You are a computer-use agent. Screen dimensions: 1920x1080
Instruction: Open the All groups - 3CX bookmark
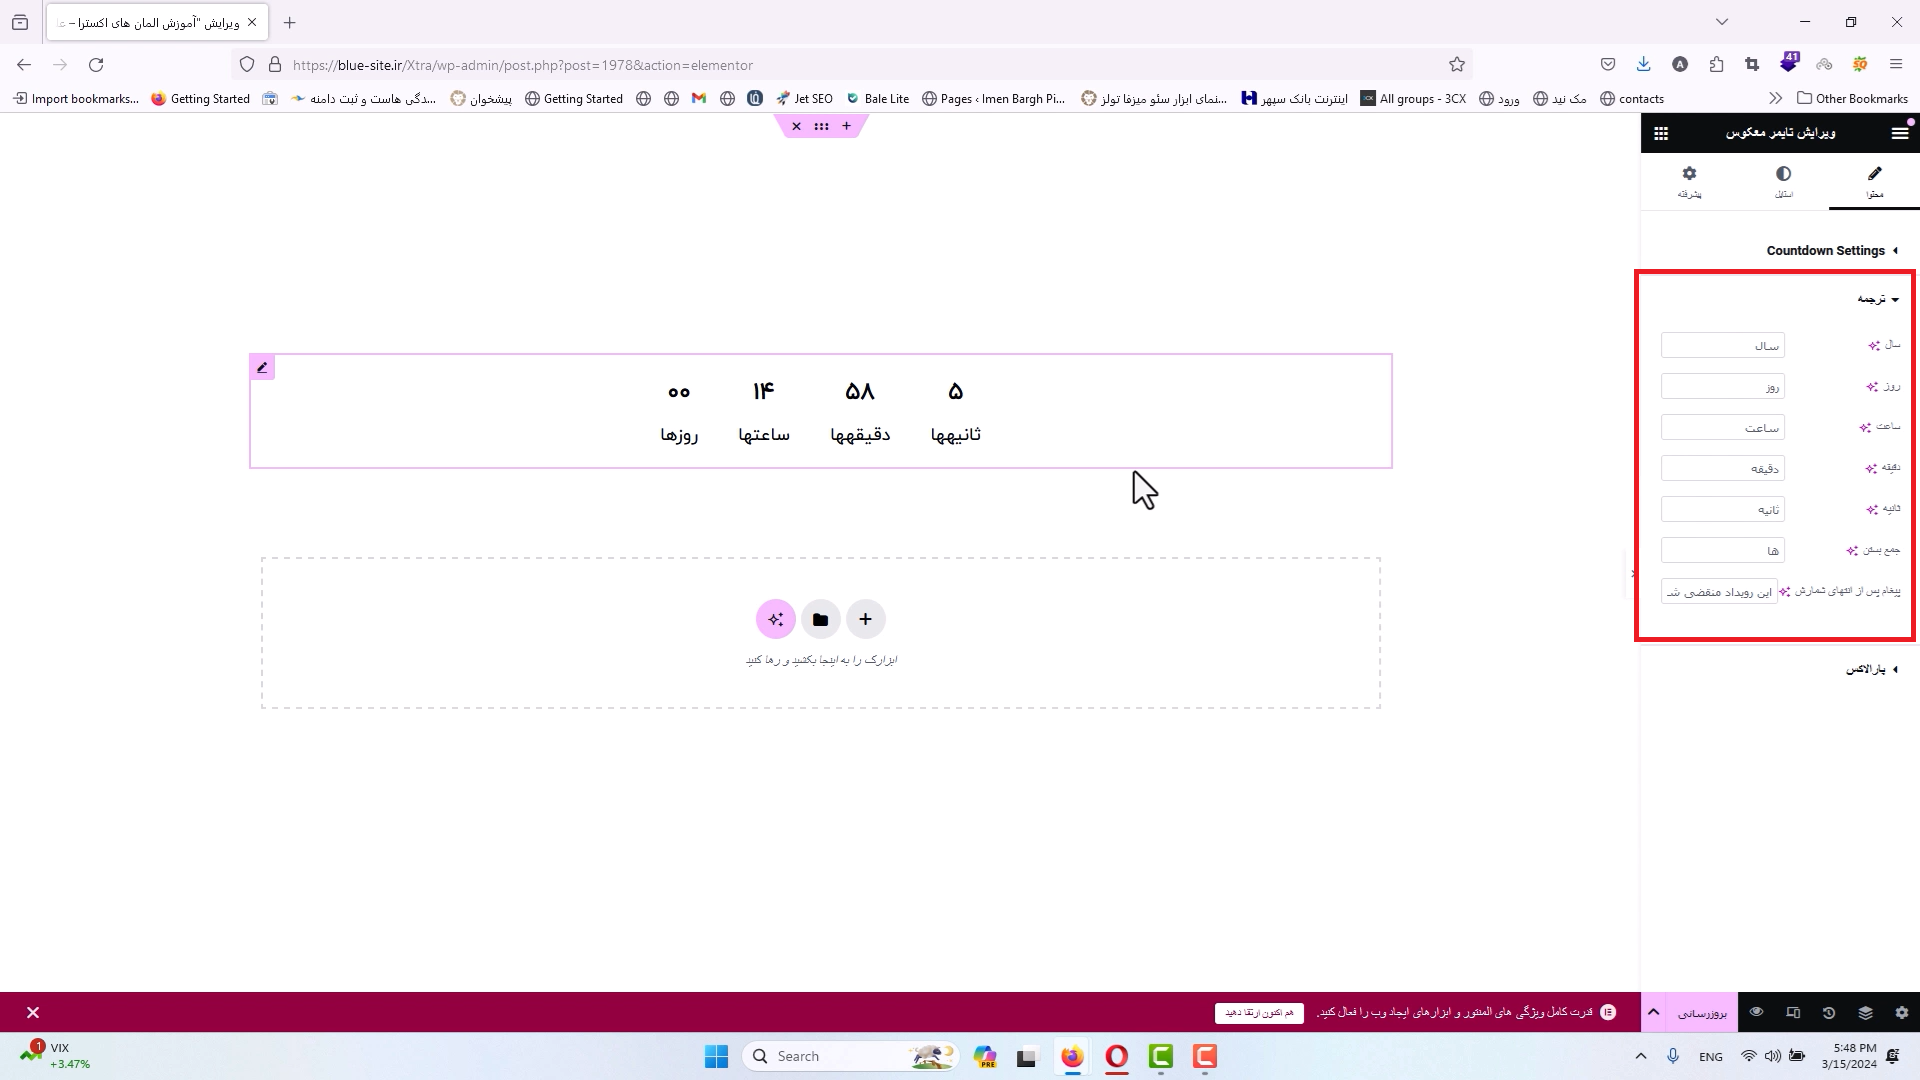pos(1413,98)
